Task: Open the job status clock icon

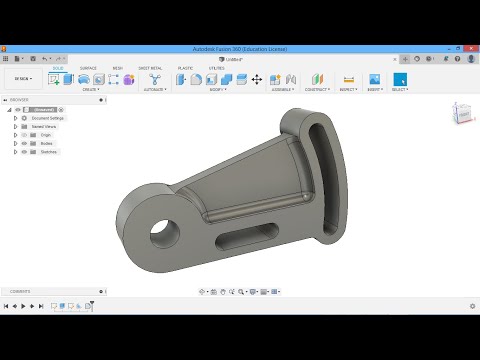Action: pos(429,59)
